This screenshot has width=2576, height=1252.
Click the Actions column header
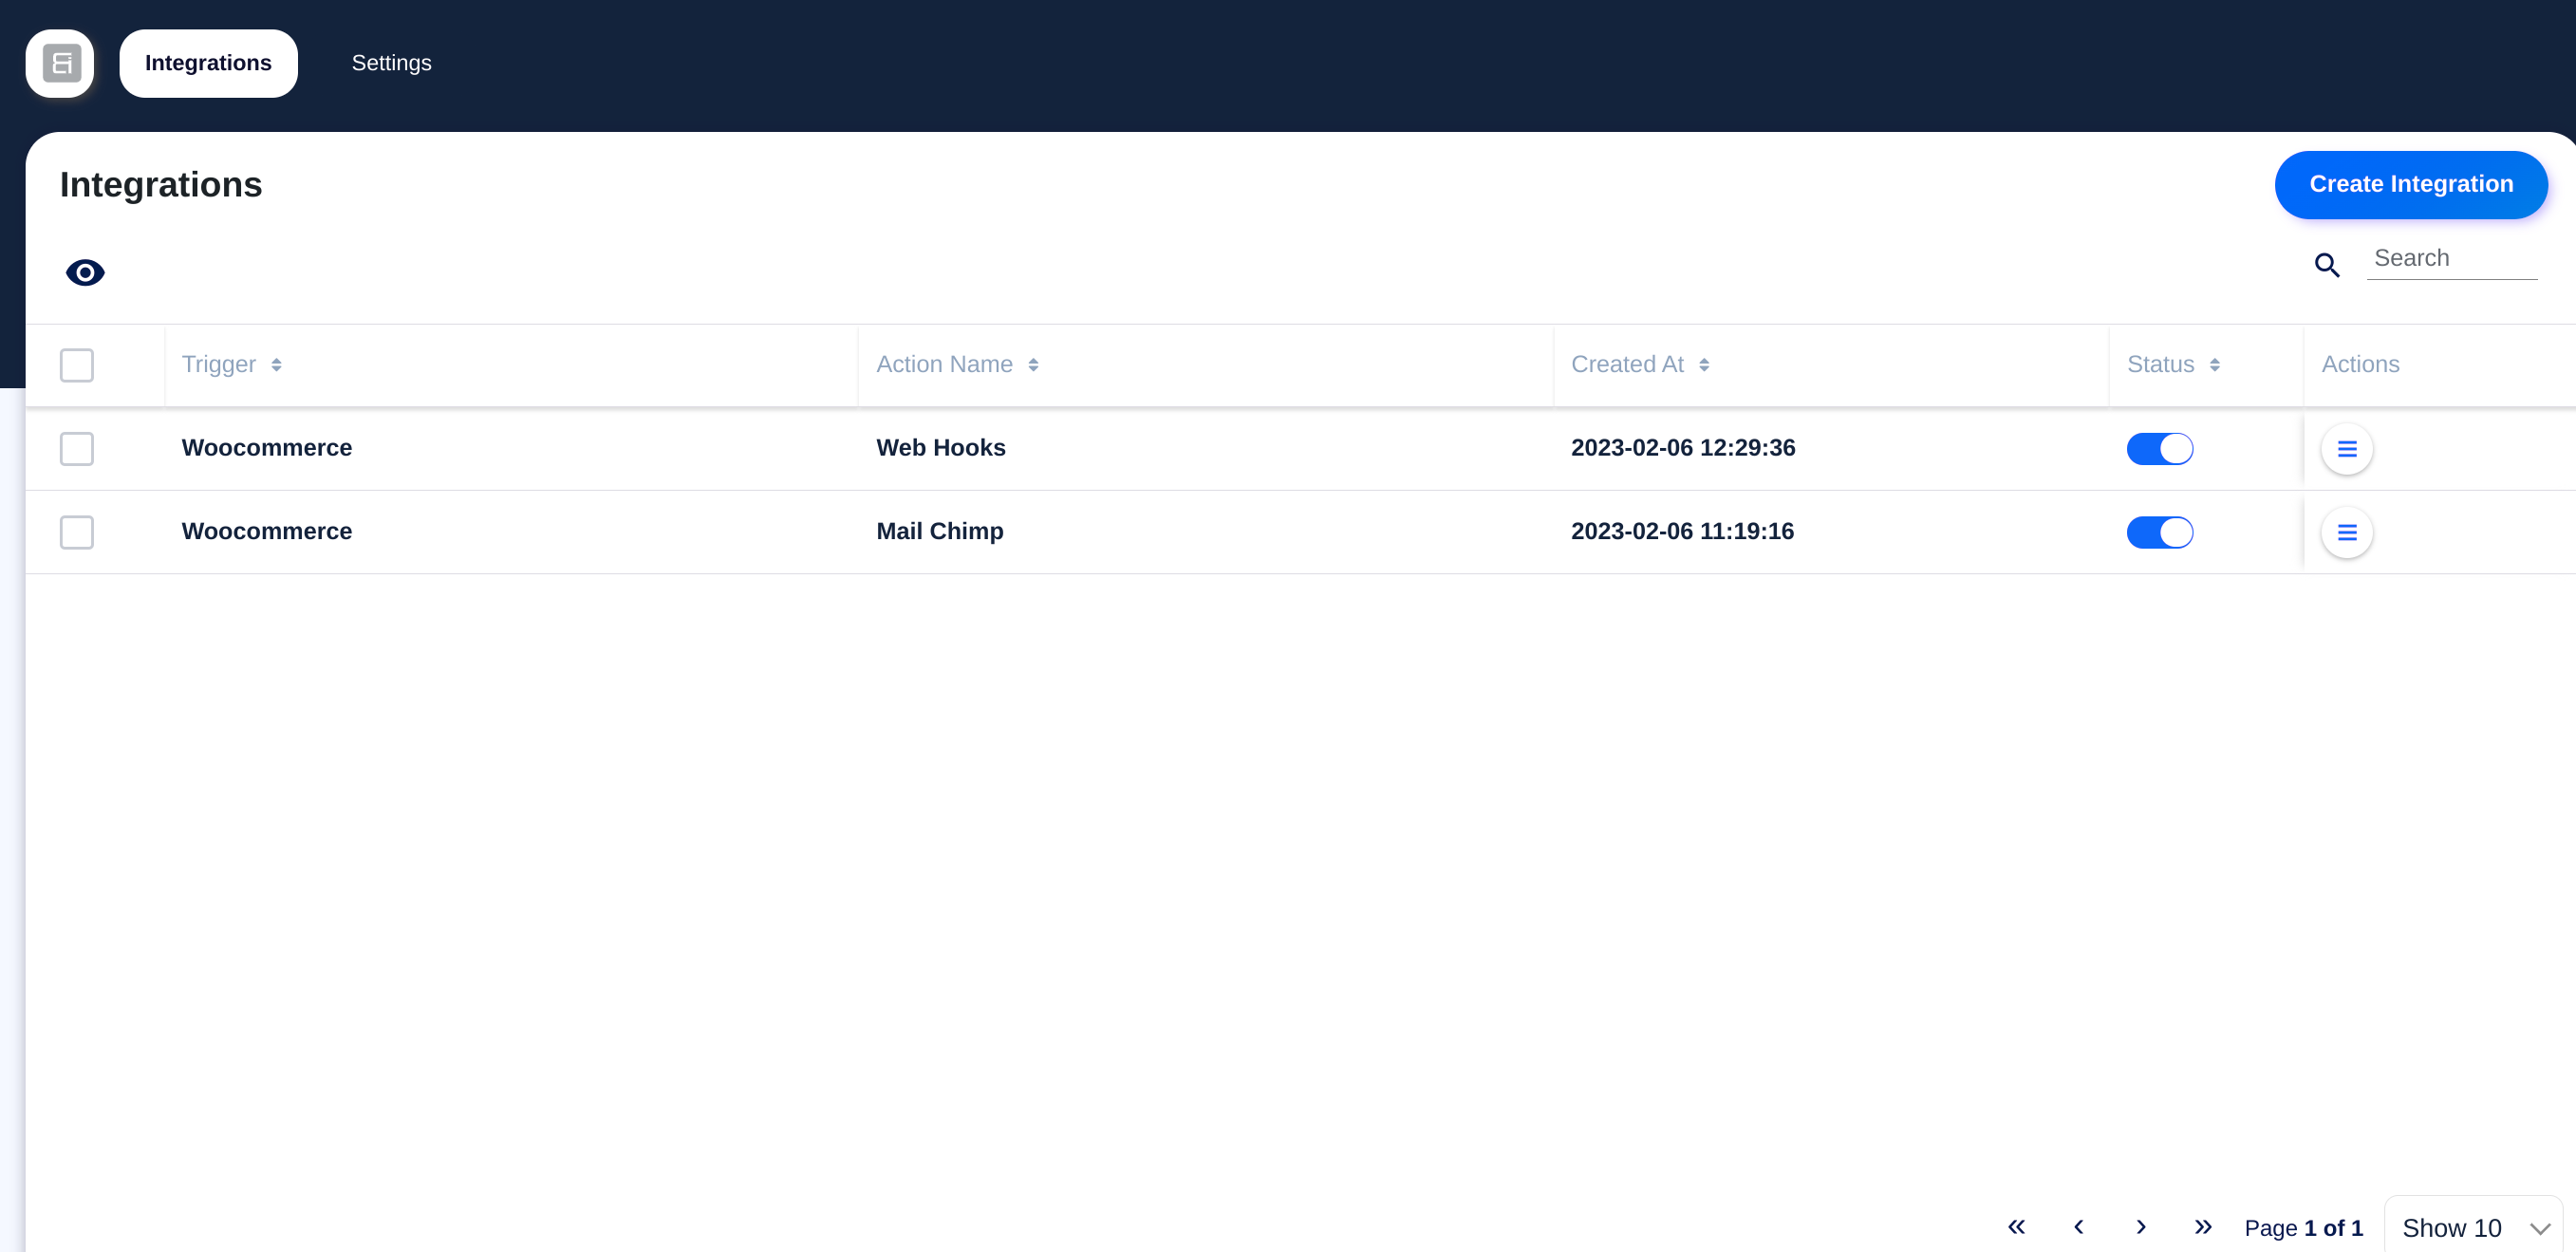pos(2360,365)
